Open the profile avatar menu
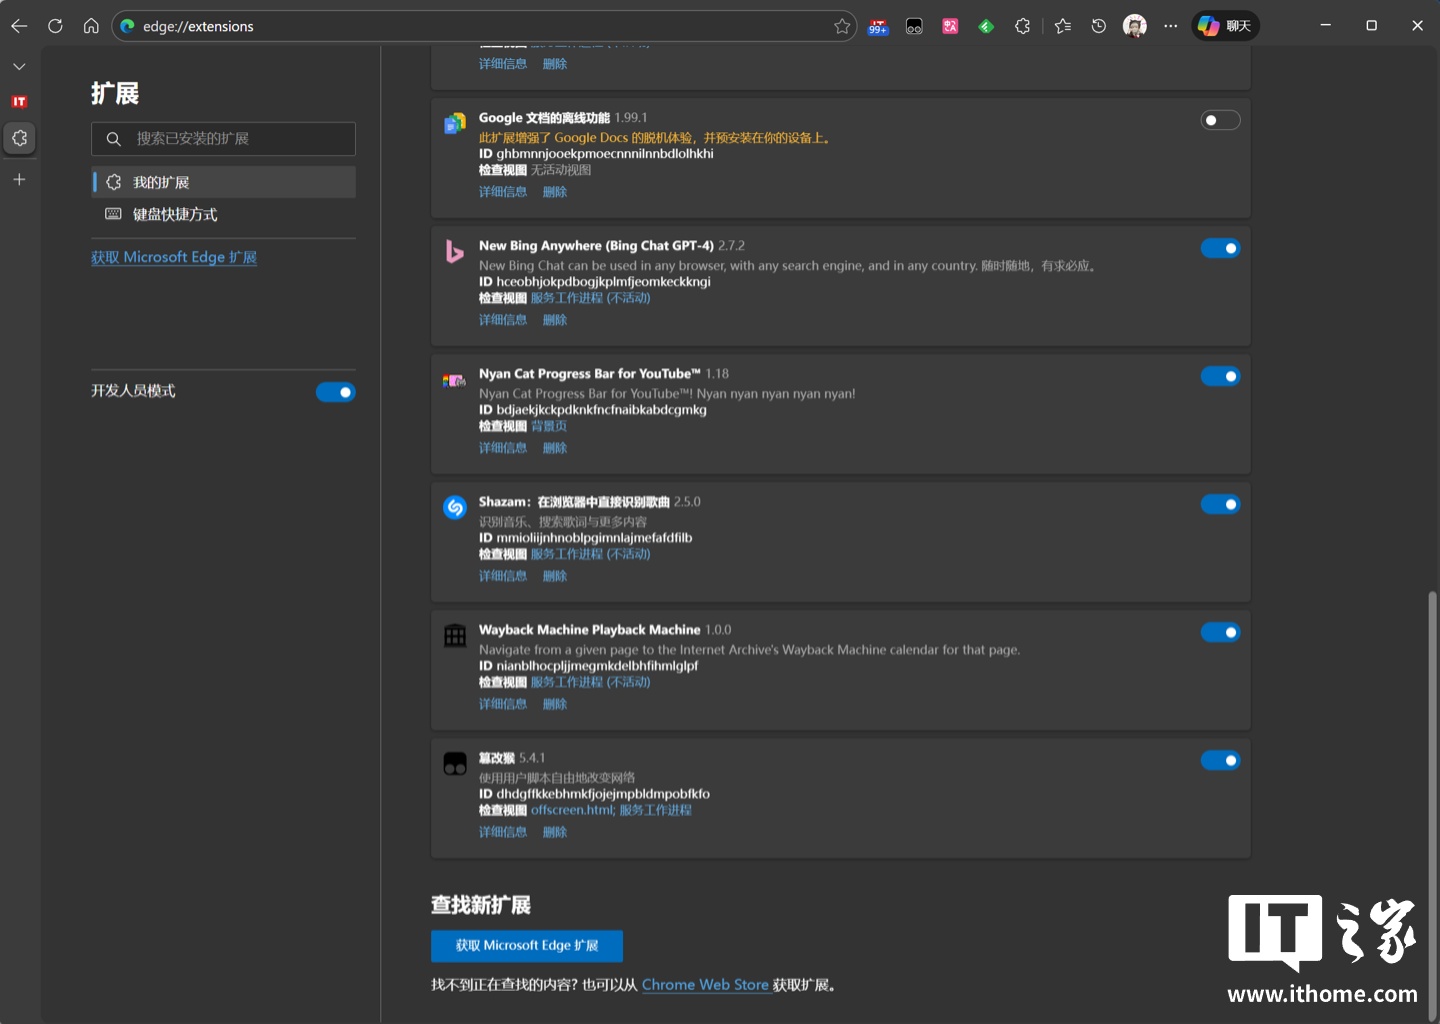This screenshot has width=1440, height=1024. tap(1134, 26)
